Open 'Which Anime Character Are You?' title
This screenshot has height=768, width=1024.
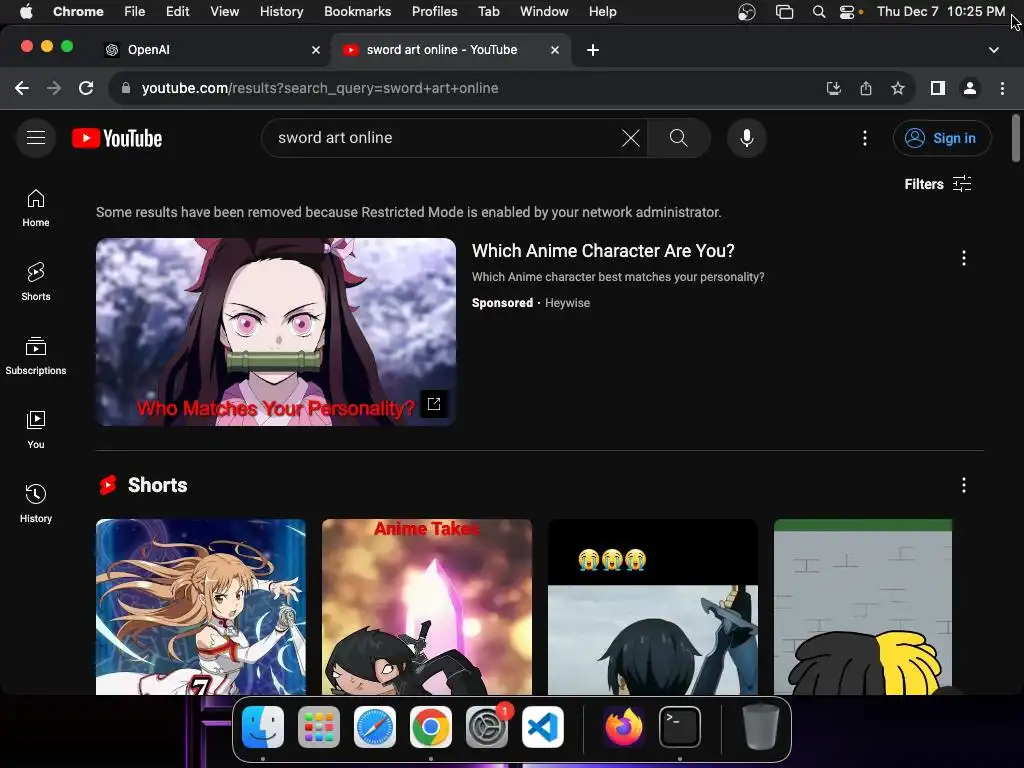pyautogui.click(x=603, y=251)
